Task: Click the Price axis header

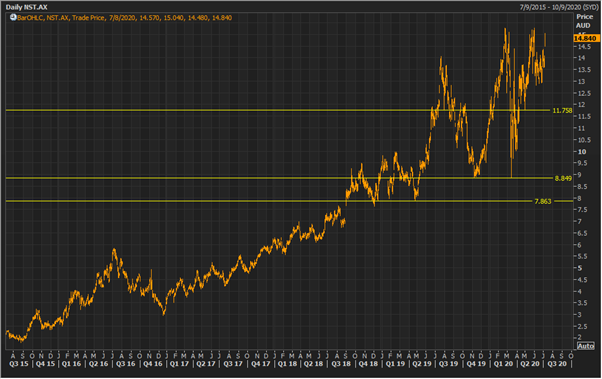Action: click(x=585, y=17)
